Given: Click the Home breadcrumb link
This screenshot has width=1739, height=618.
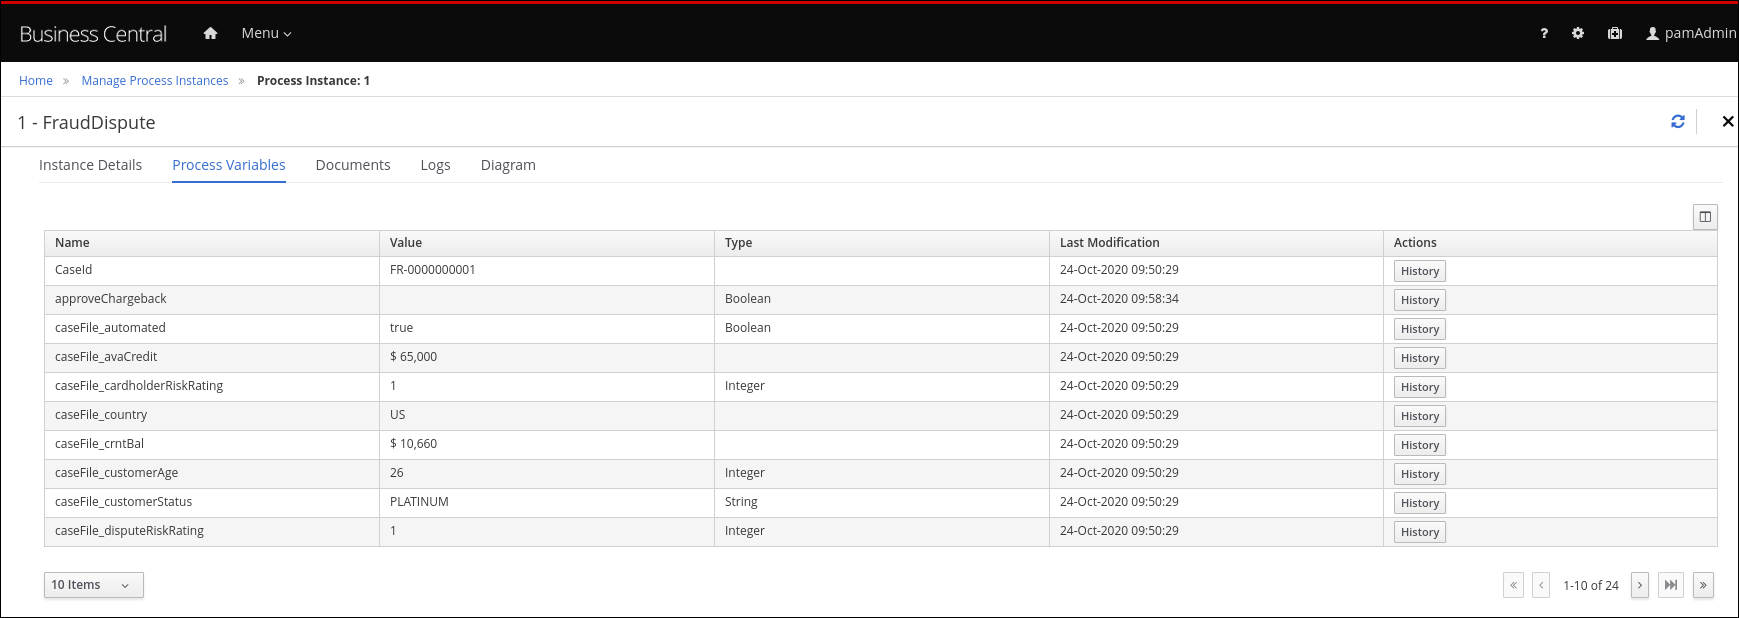Looking at the screenshot, I should (x=36, y=81).
